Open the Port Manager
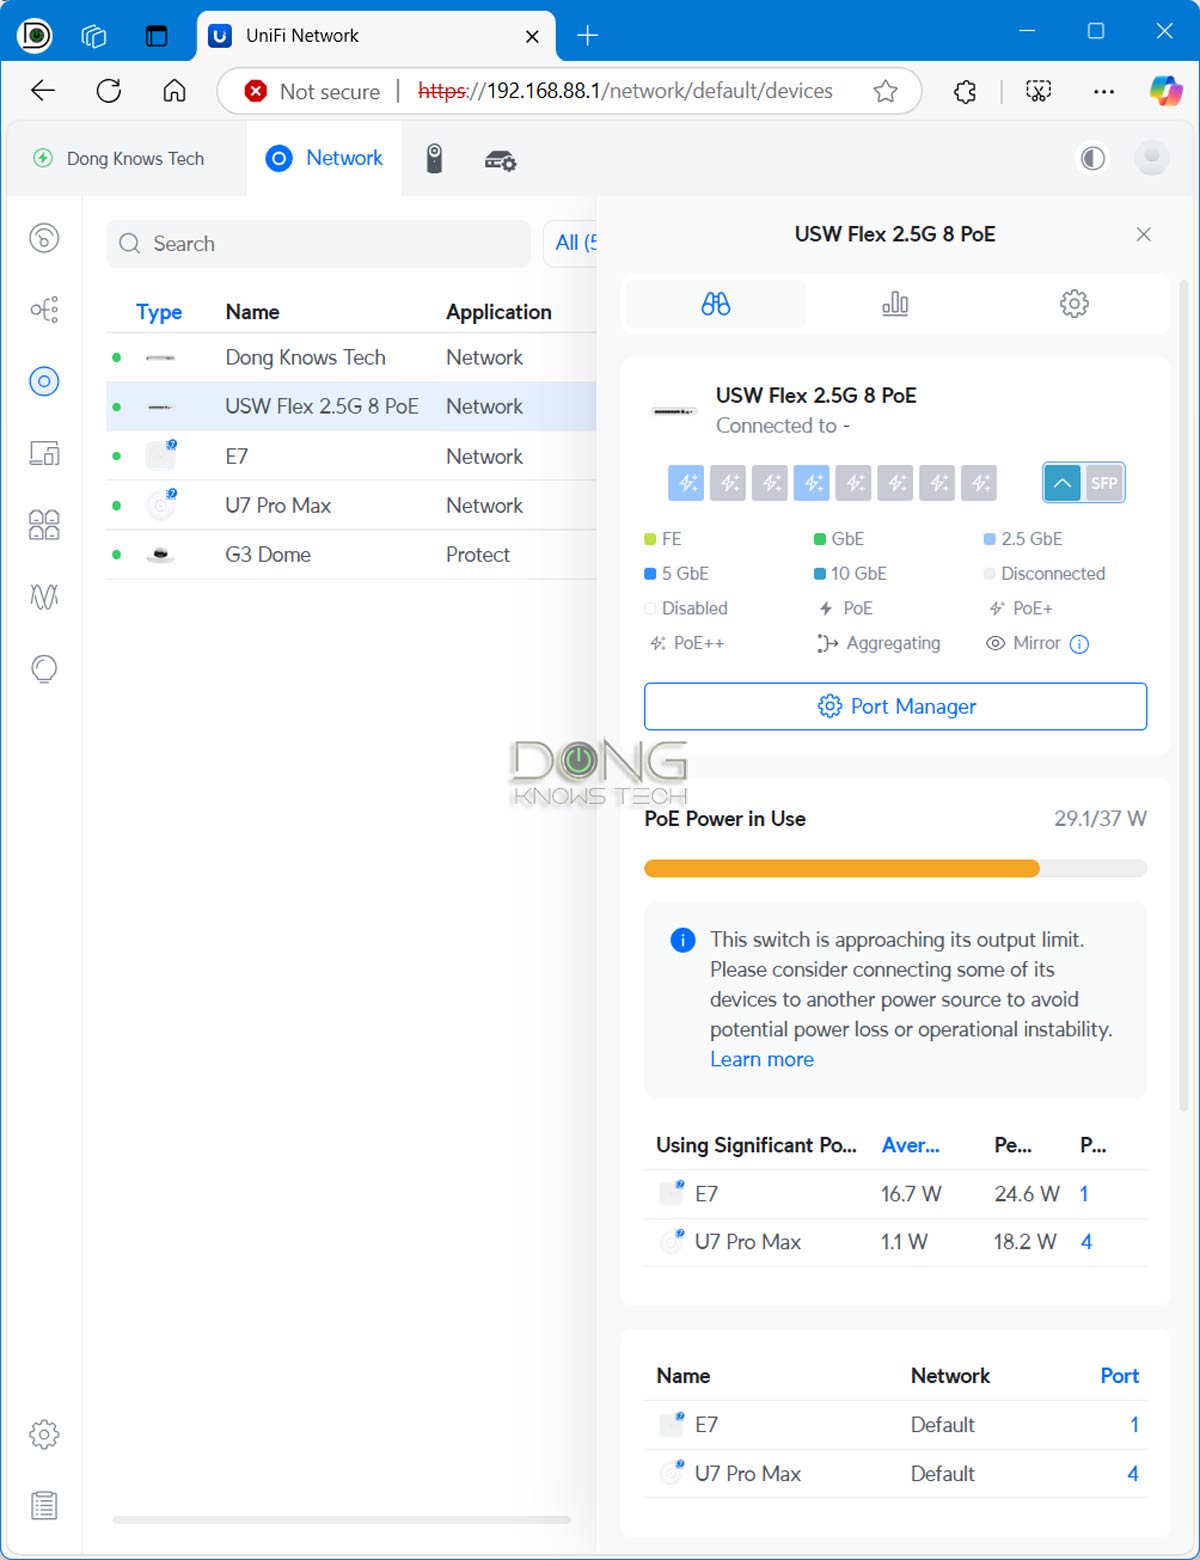Viewport: 1200px width, 1560px height. pos(895,707)
